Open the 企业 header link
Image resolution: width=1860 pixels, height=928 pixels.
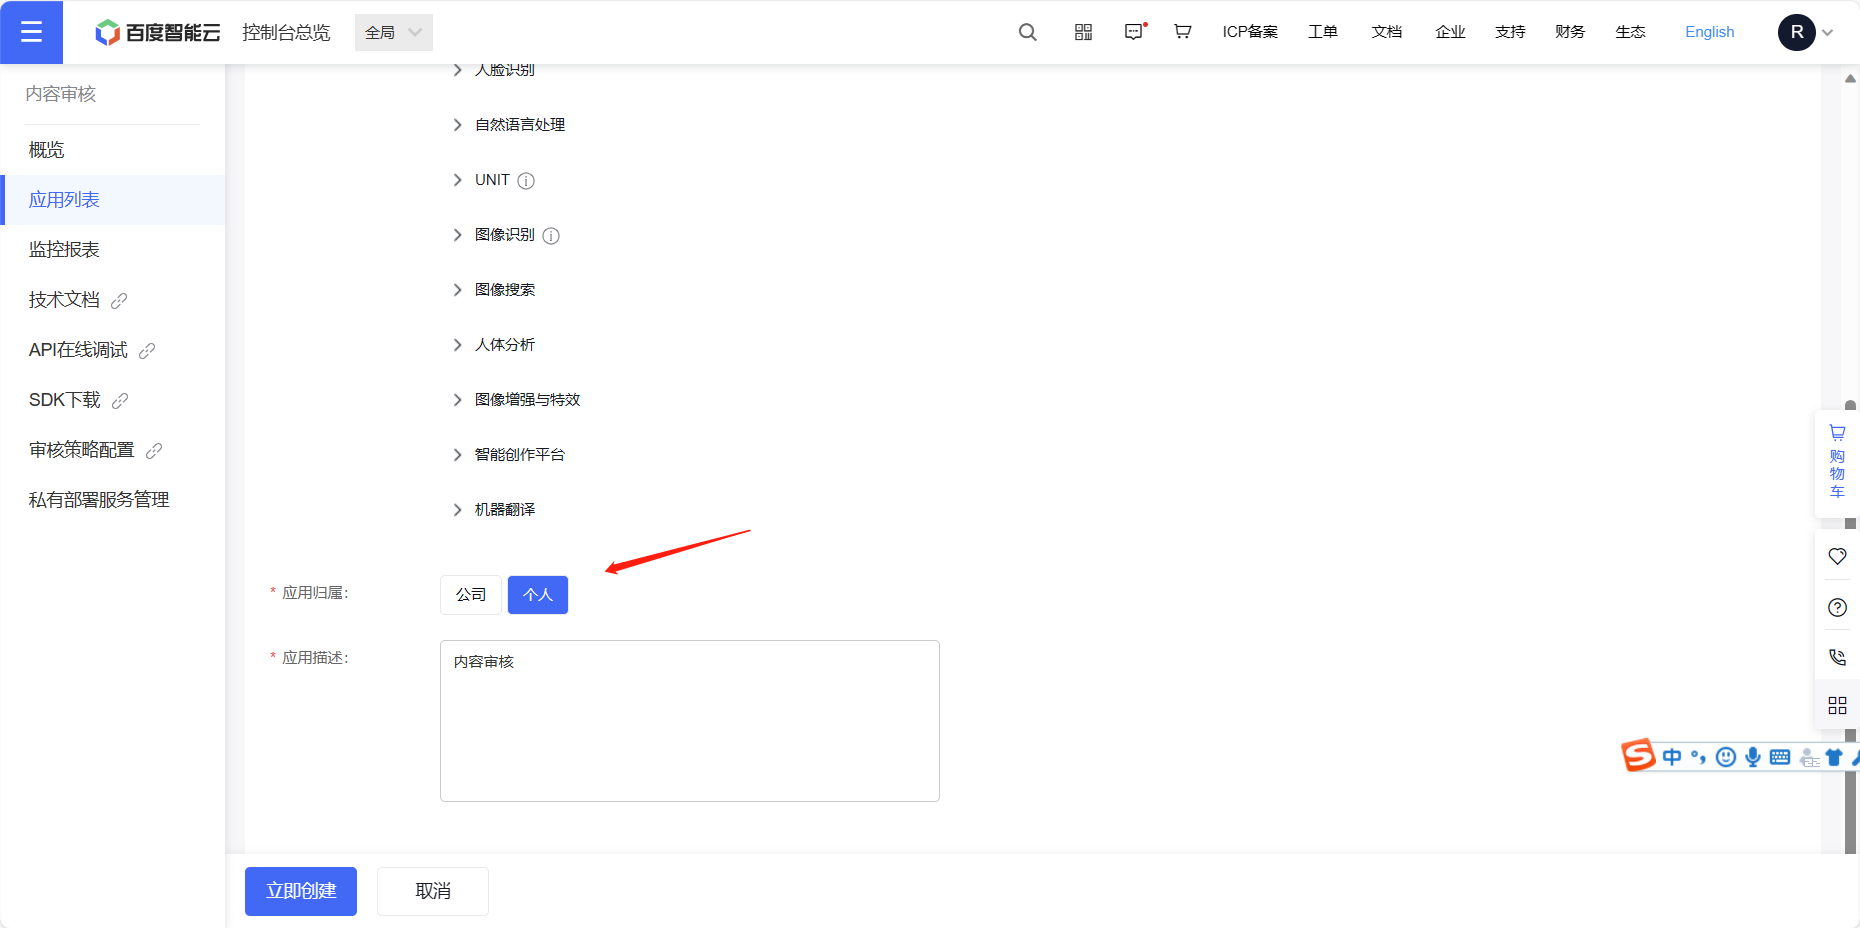(1450, 32)
